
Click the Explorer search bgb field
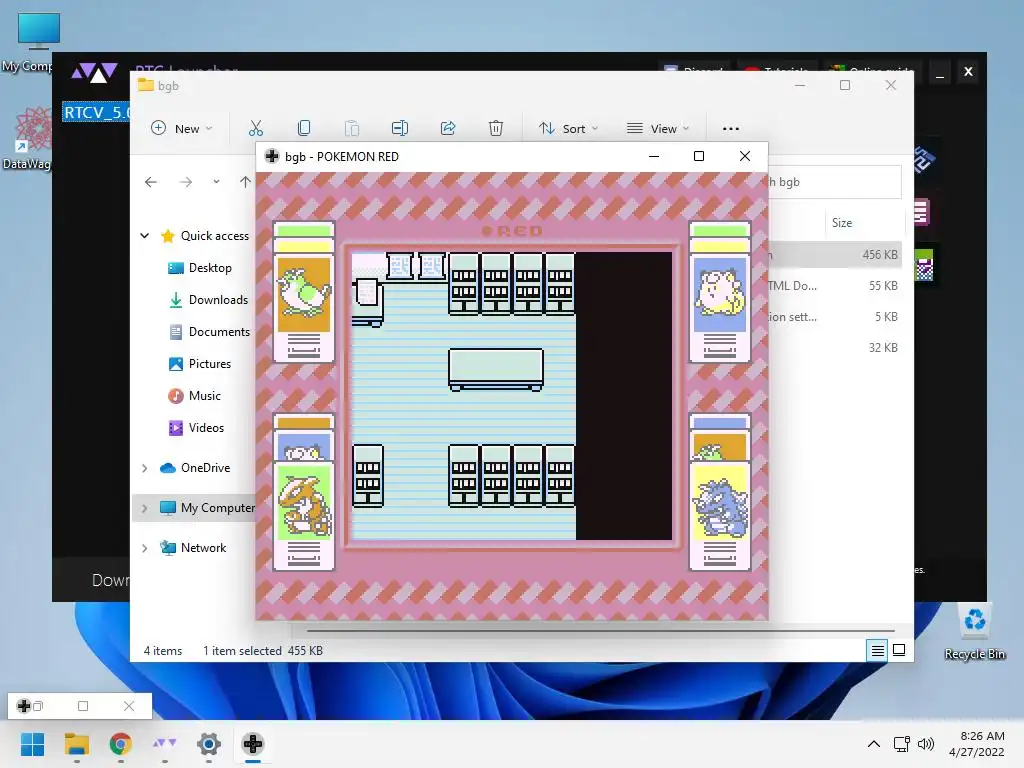[x=835, y=182]
